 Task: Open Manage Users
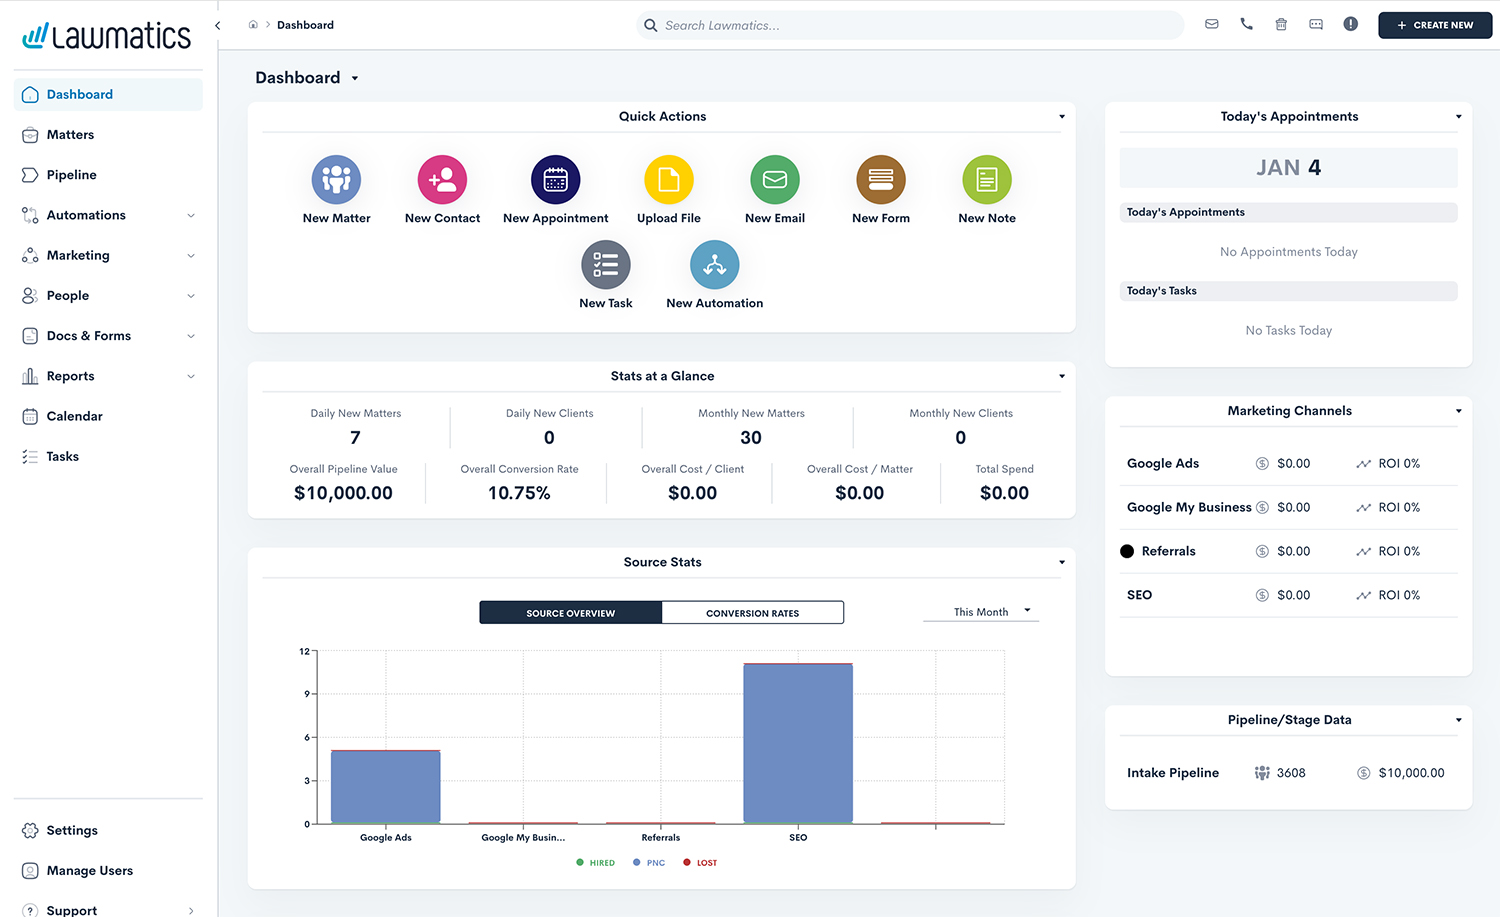pyautogui.click(x=88, y=870)
